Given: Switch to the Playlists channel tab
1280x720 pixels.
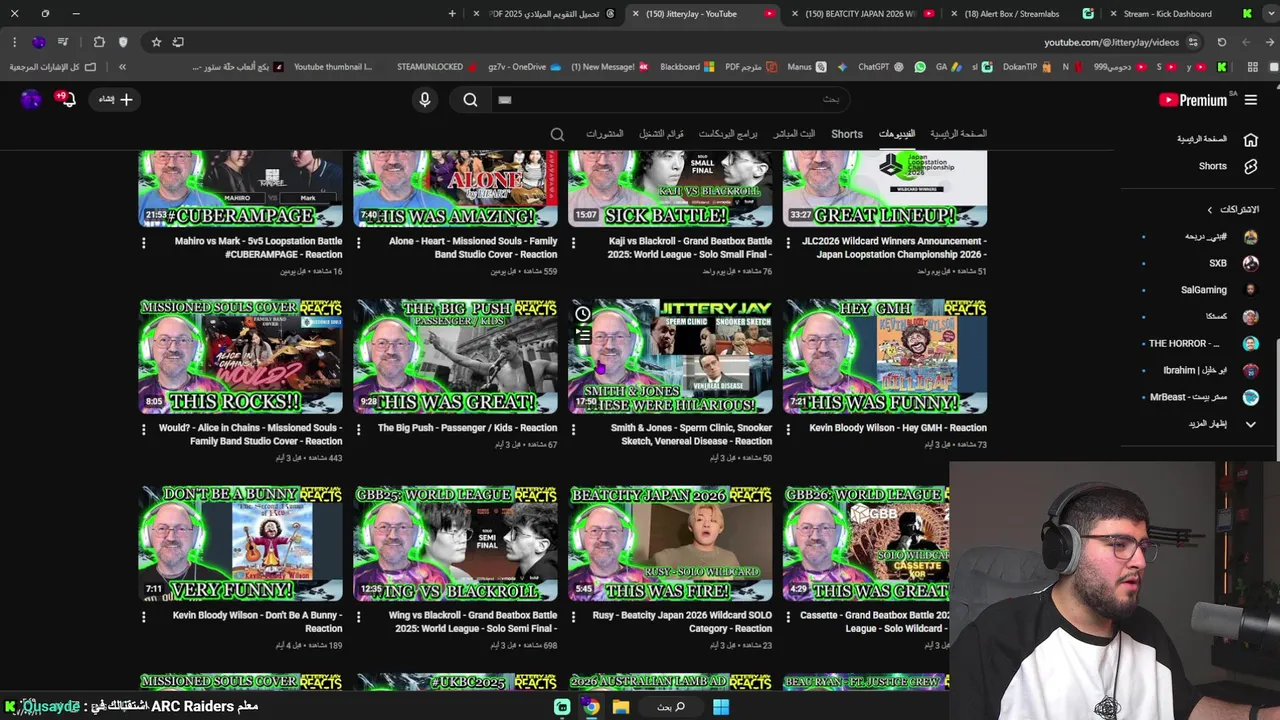Looking at the screenshot, I should point(661,134).
